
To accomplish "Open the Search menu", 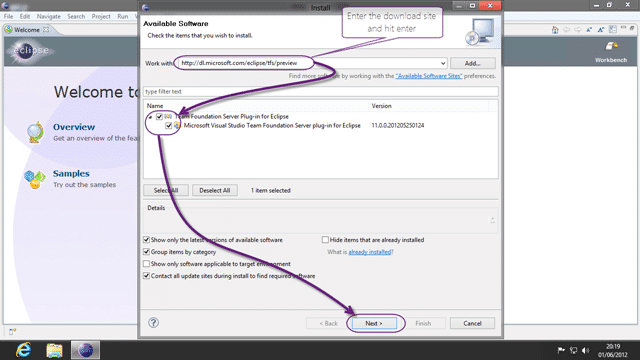I will [x=76, y=16].
